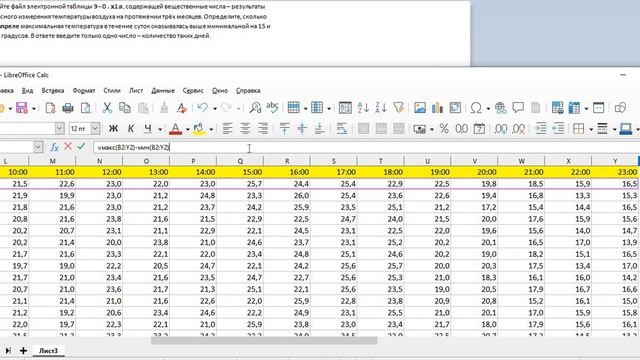Click the Export as PDF icon

coord(50,108)
